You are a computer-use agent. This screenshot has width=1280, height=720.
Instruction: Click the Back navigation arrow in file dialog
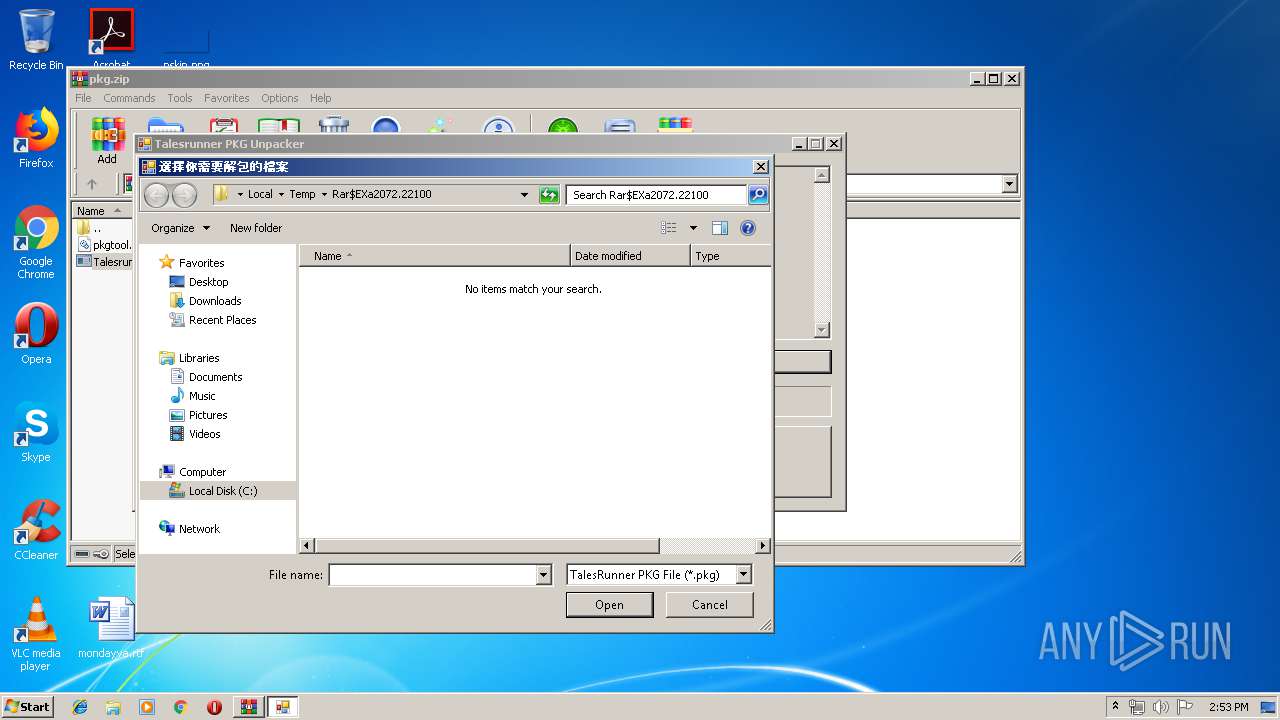157,195
